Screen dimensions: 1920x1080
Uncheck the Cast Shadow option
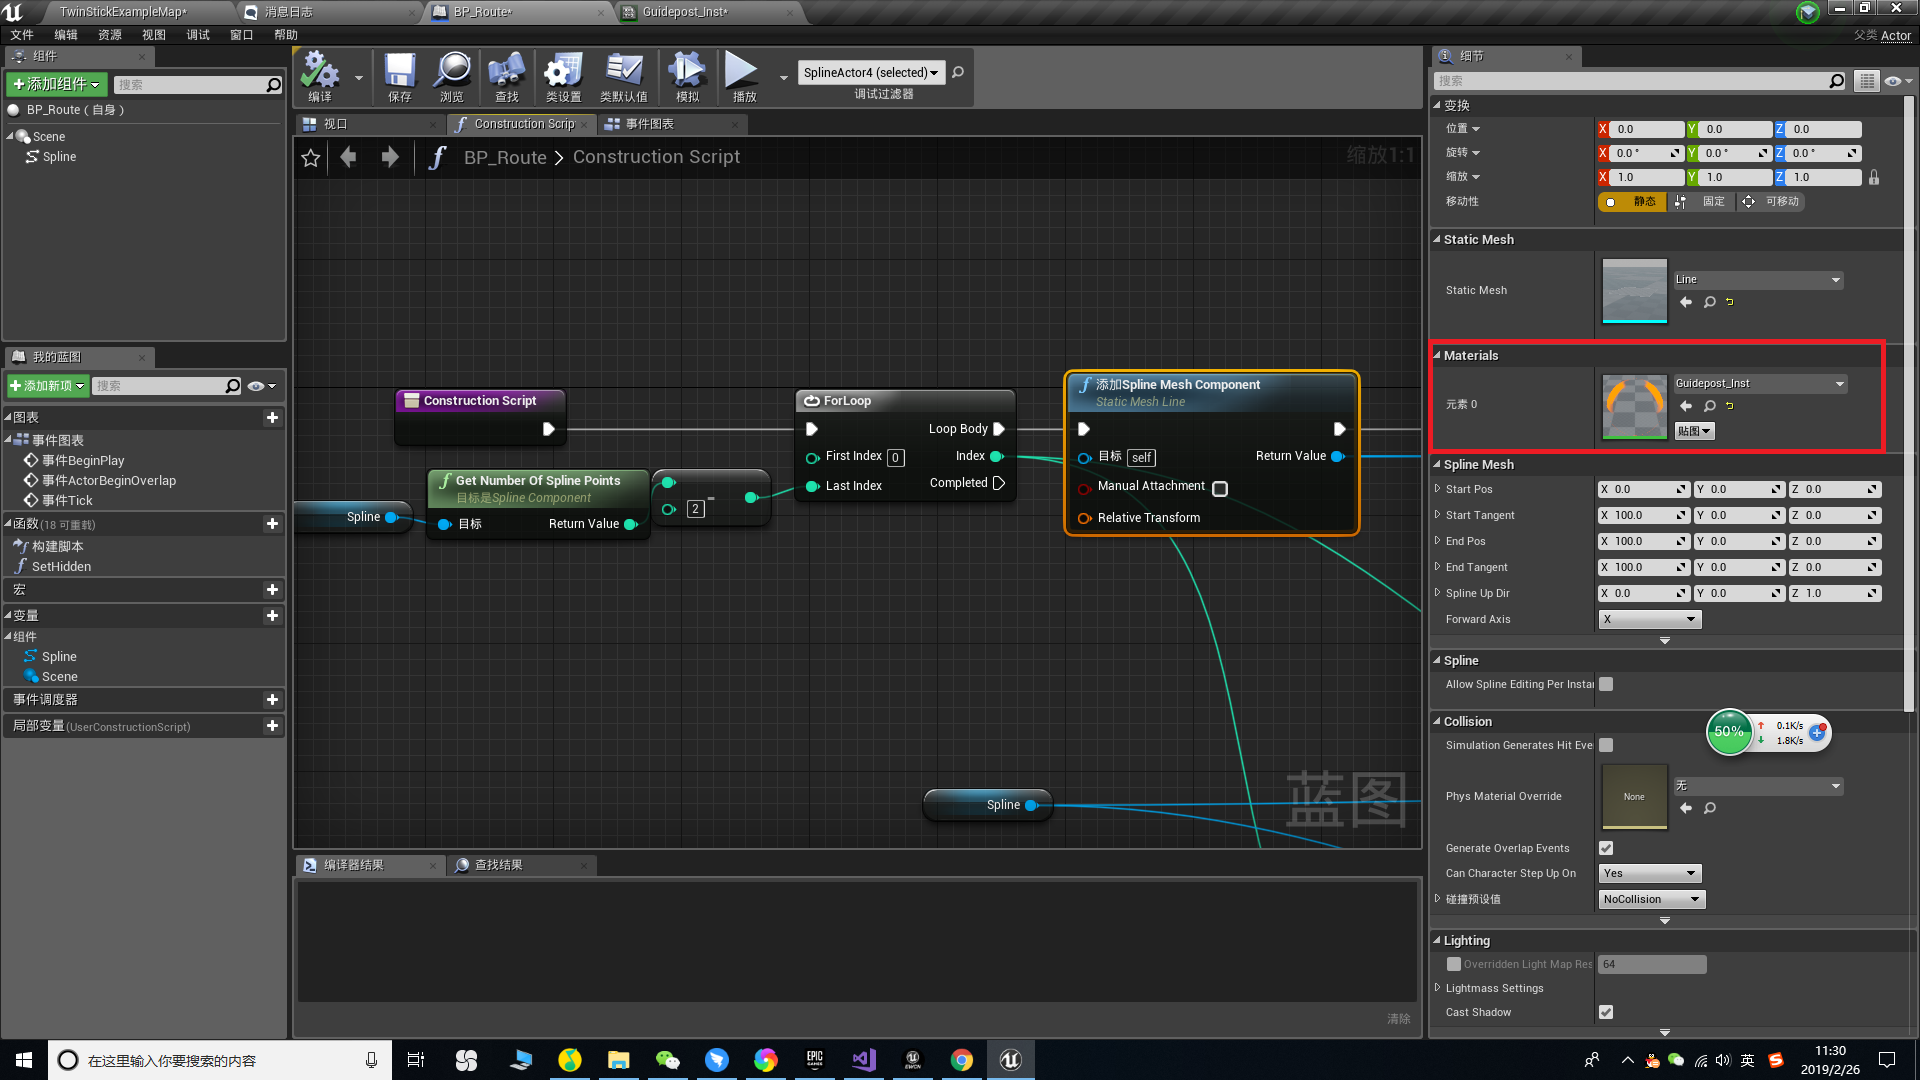[x=1606, y=1012]
